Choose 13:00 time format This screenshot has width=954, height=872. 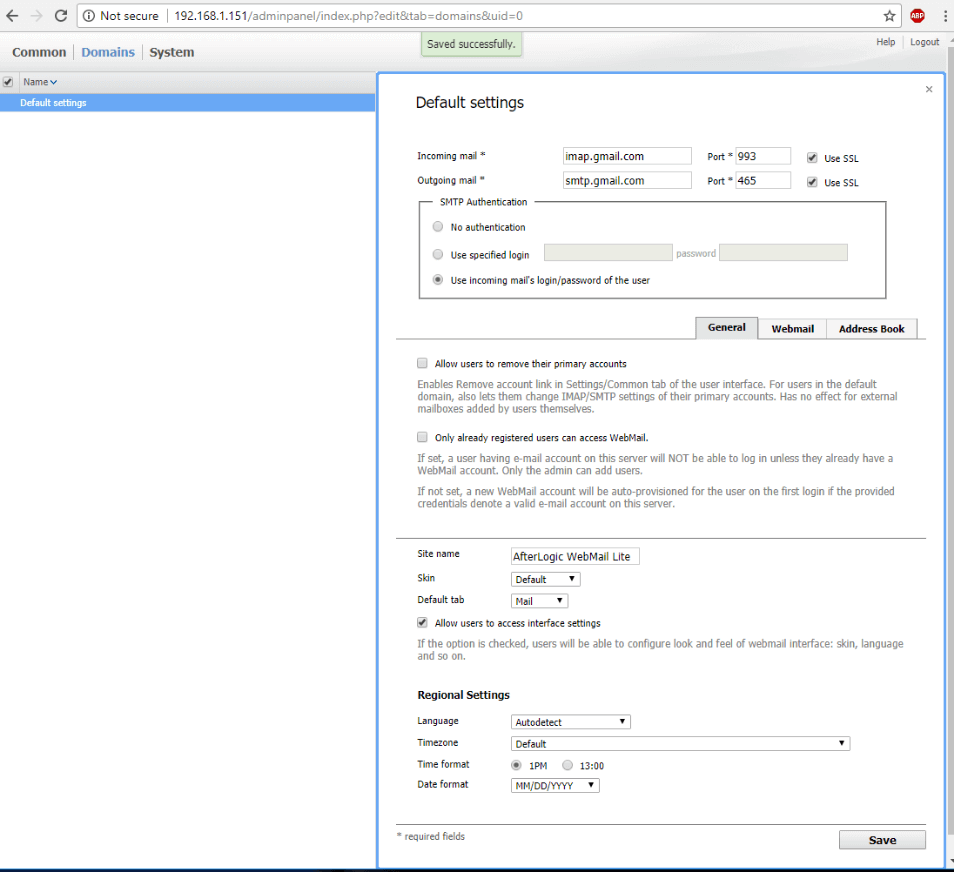pos(567,765)
